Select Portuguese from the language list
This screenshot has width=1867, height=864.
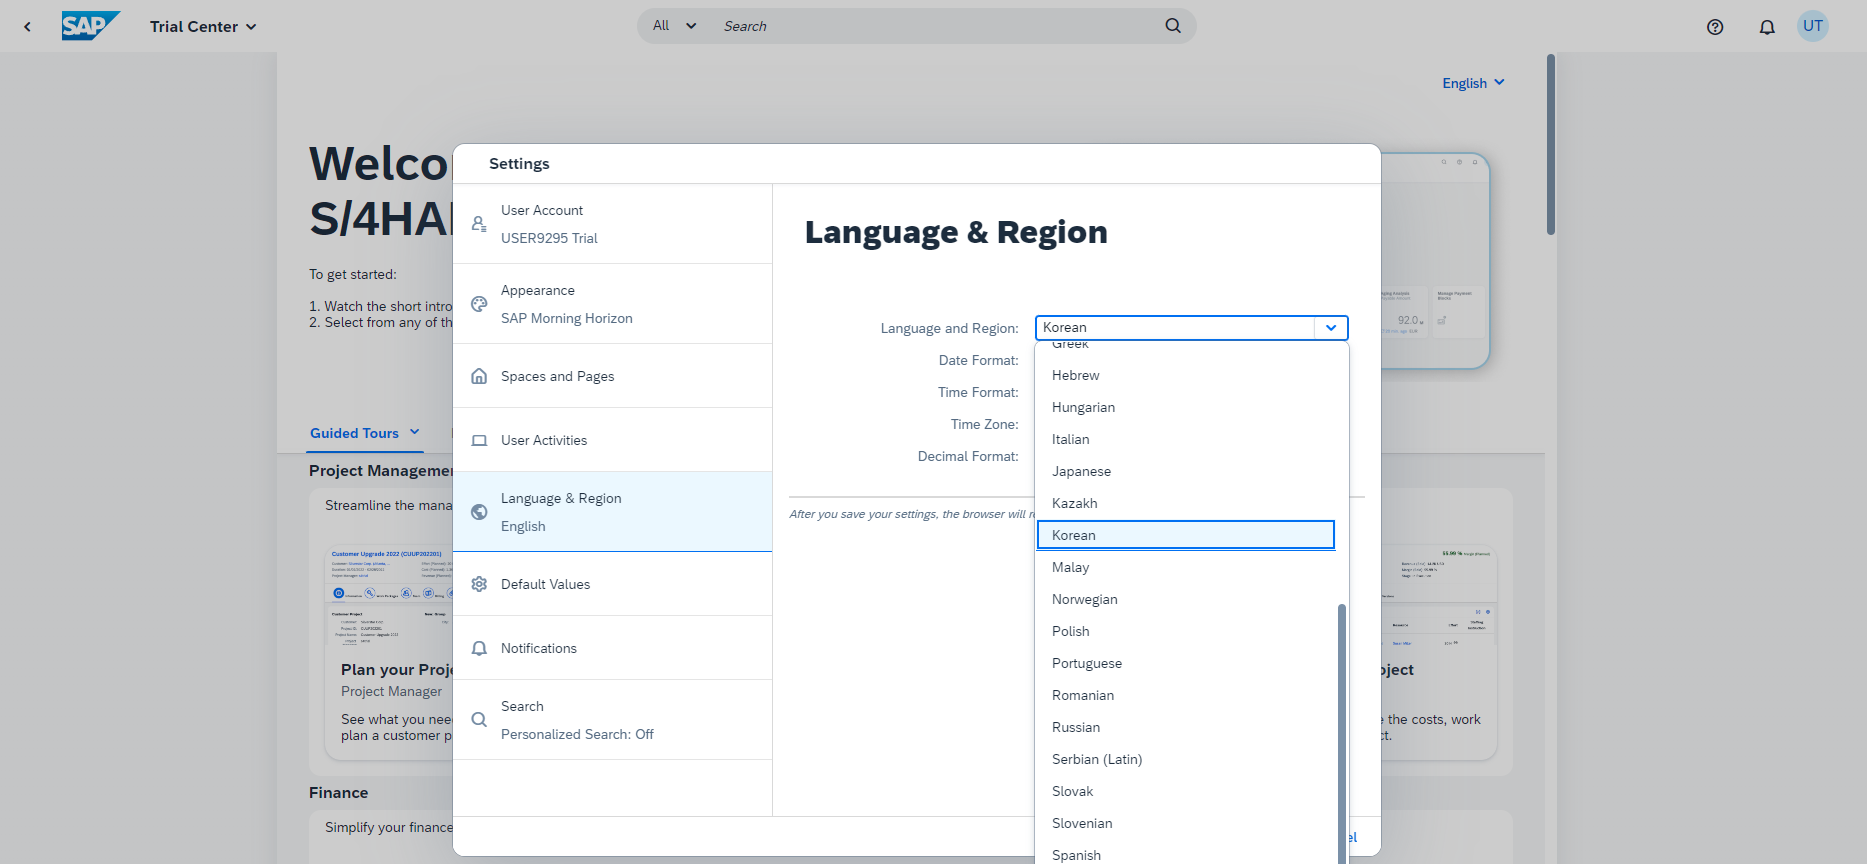tap(1186, 663)
